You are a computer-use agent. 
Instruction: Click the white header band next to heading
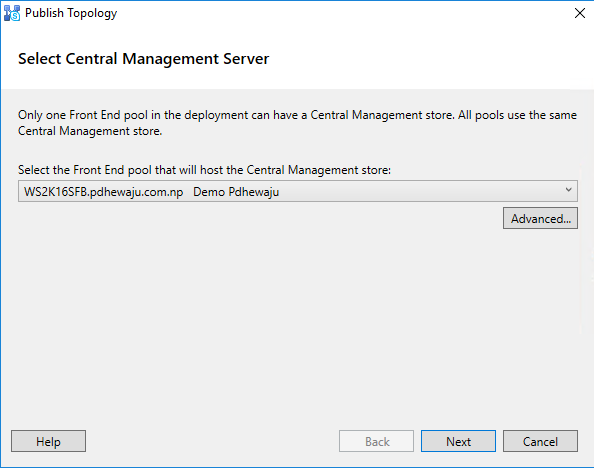click(x=428, y=59)
